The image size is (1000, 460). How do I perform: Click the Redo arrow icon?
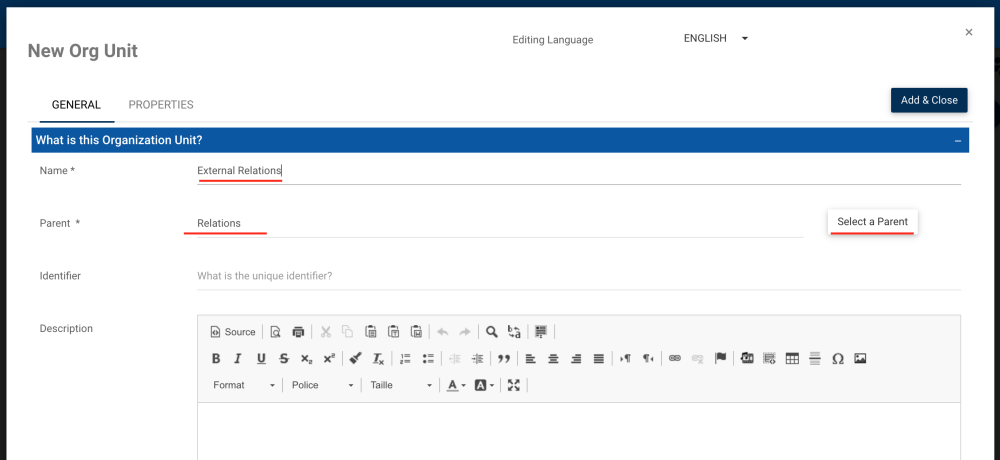click(465, 332)
